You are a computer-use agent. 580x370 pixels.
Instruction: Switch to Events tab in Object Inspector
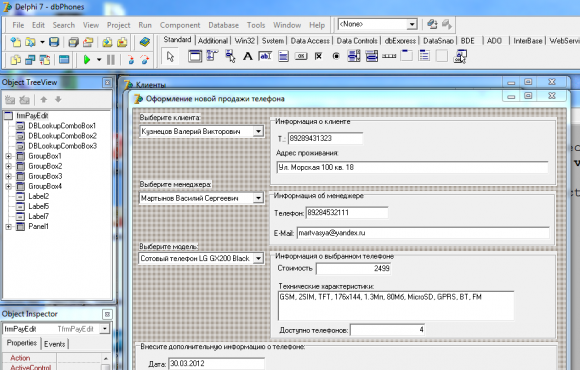click(x=54, y=344)
